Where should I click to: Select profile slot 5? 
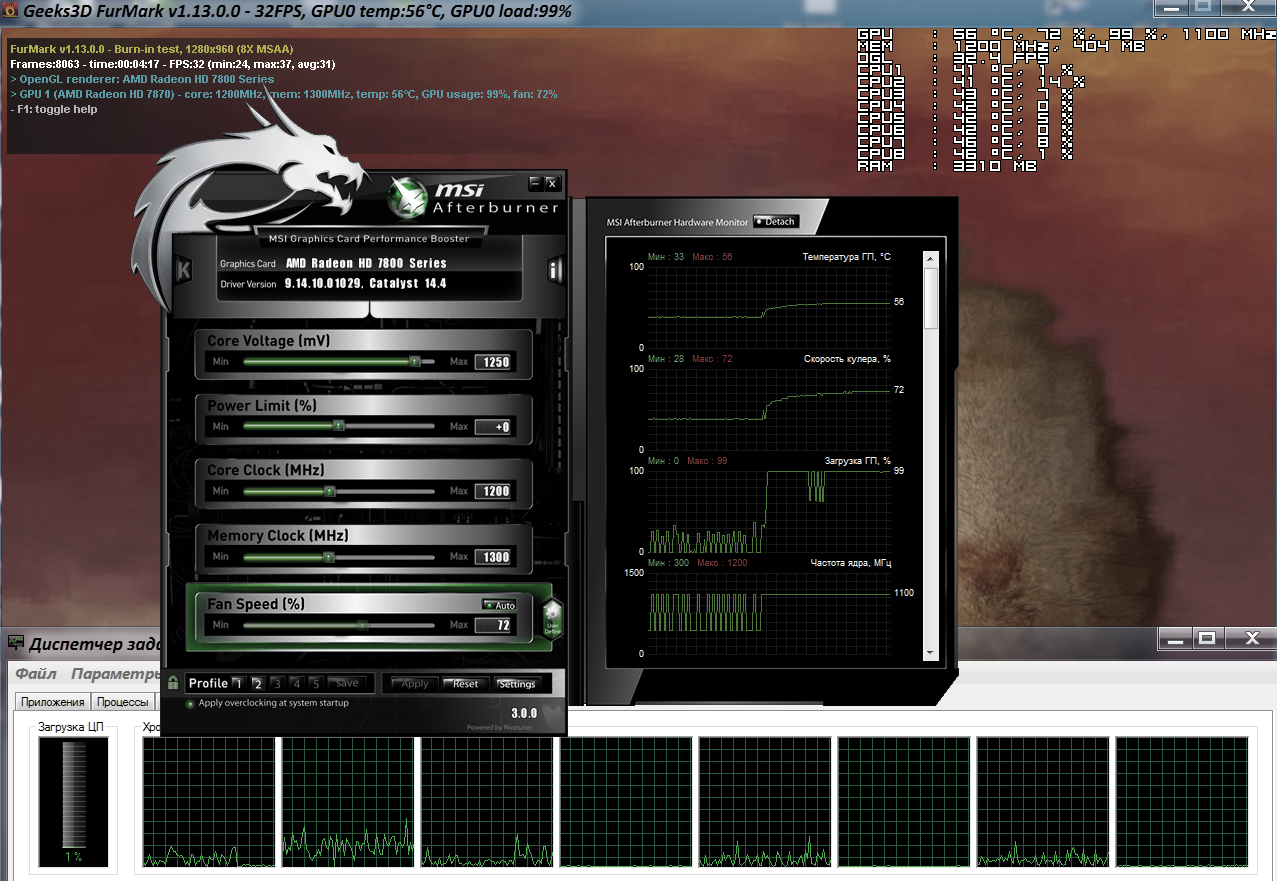click(x=315, y=683)
